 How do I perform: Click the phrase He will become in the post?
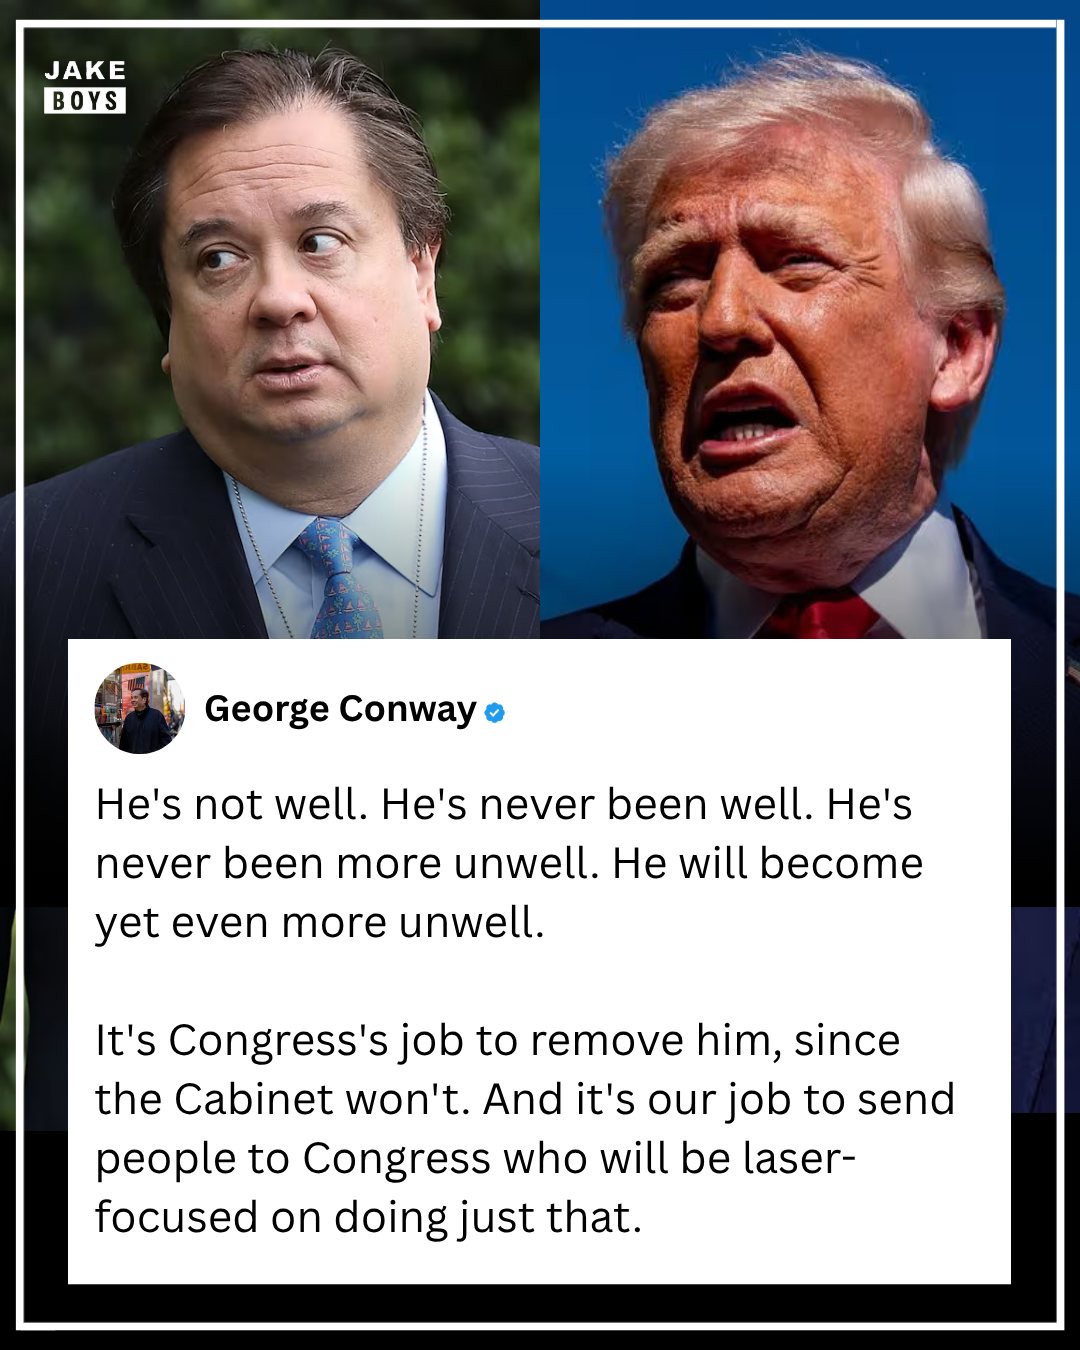(767, 864)
